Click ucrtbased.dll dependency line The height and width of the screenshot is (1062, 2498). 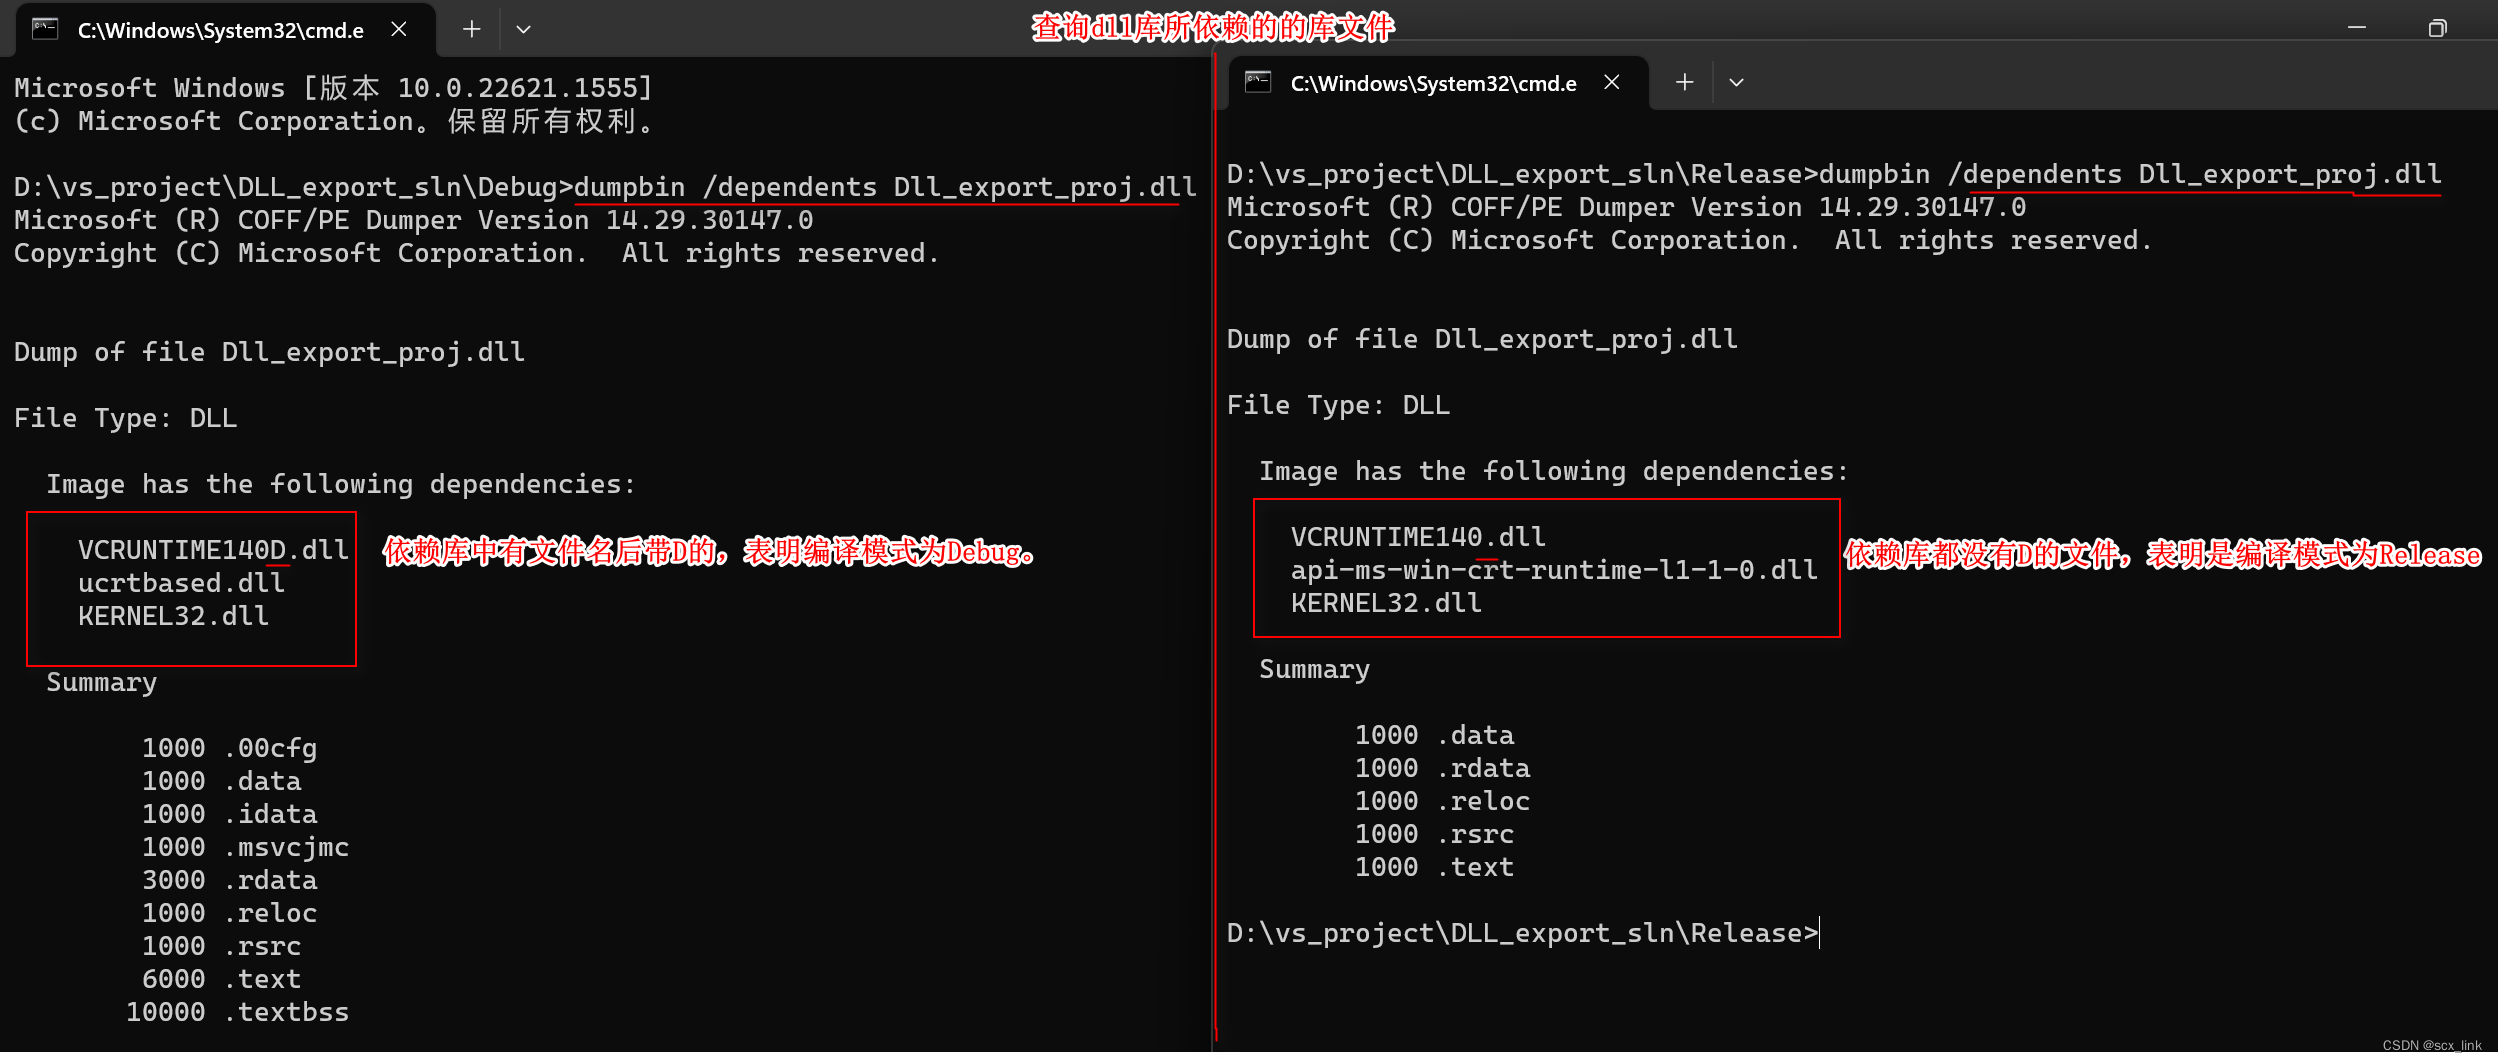tap(181, 583)
